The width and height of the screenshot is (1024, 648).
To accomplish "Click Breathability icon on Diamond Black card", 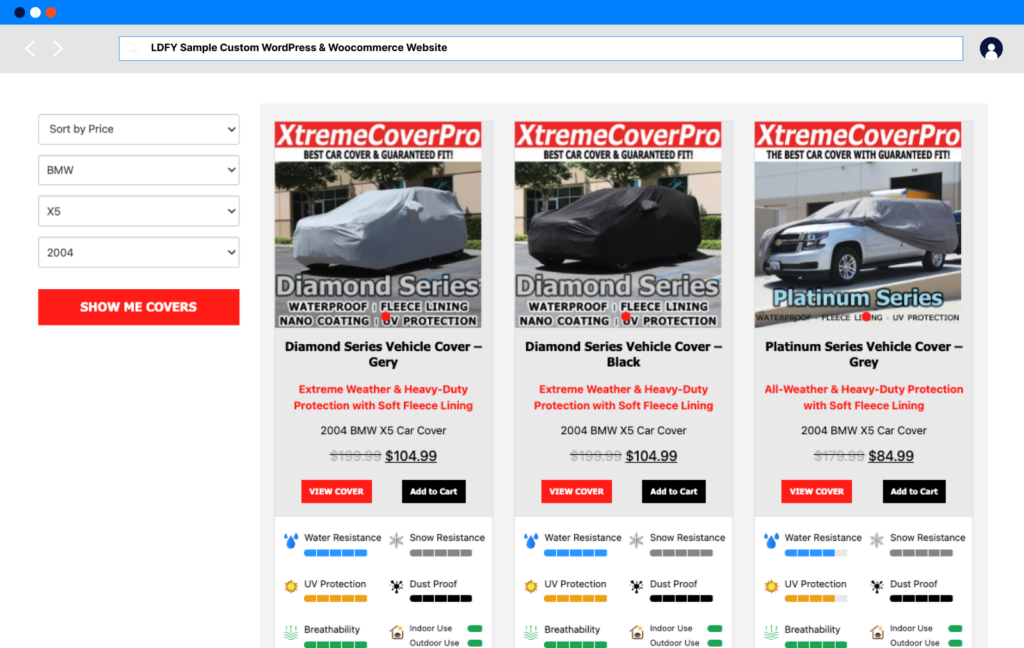I will click(x=532, y=632).
